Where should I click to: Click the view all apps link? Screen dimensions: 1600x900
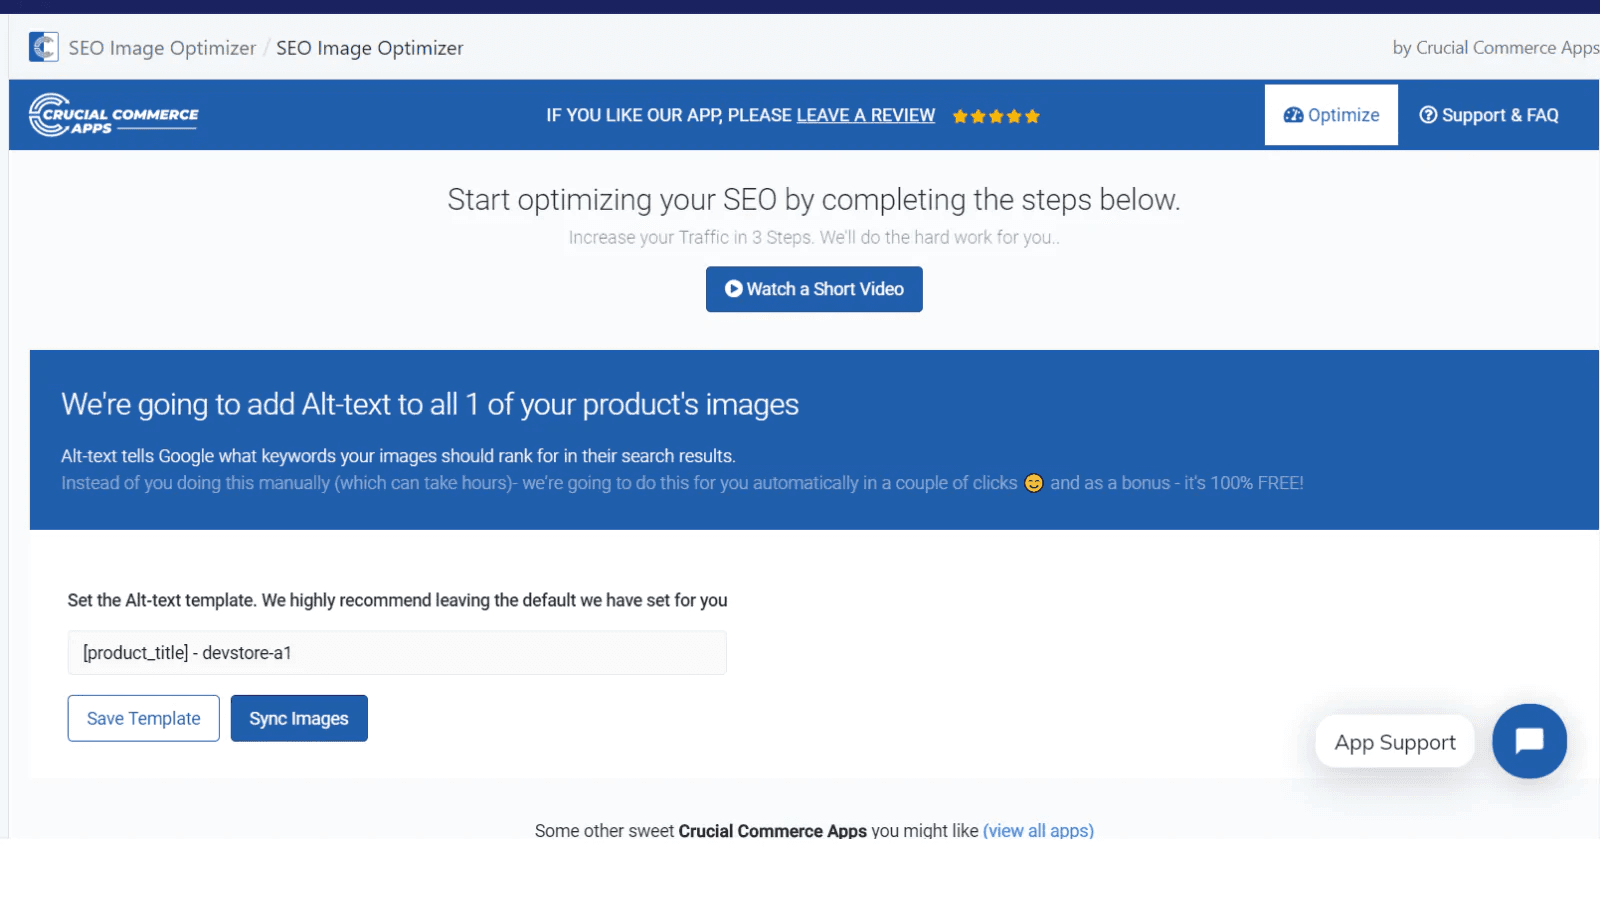[1037, 830]
